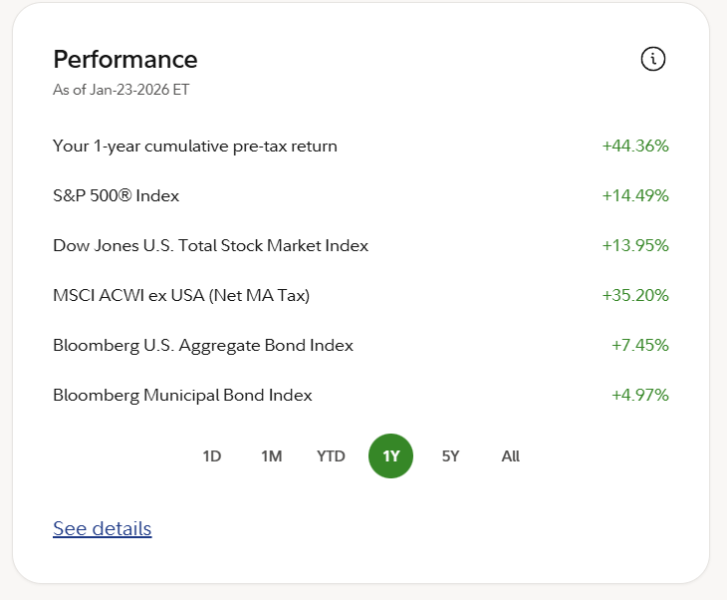Screen dimensions: 727x600
Task: Click Bloomberg Municipal Bond Index label
Action: point(182,396)
